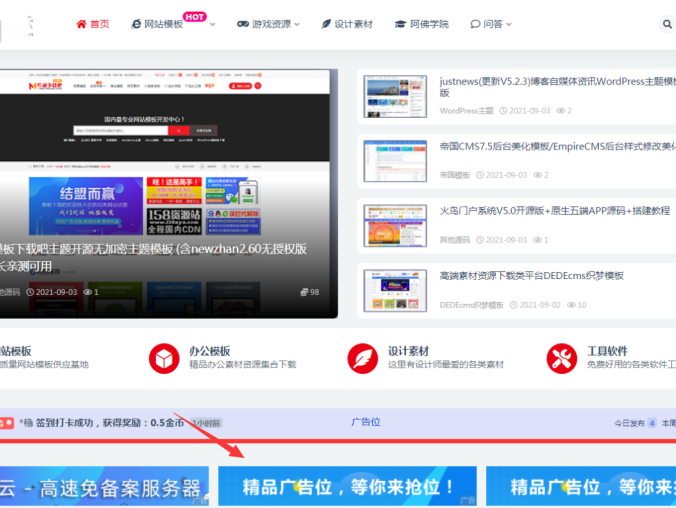Screen dimensions: 676x508
Task: Open the justnews post thumbnail
Action: [395, 96]
